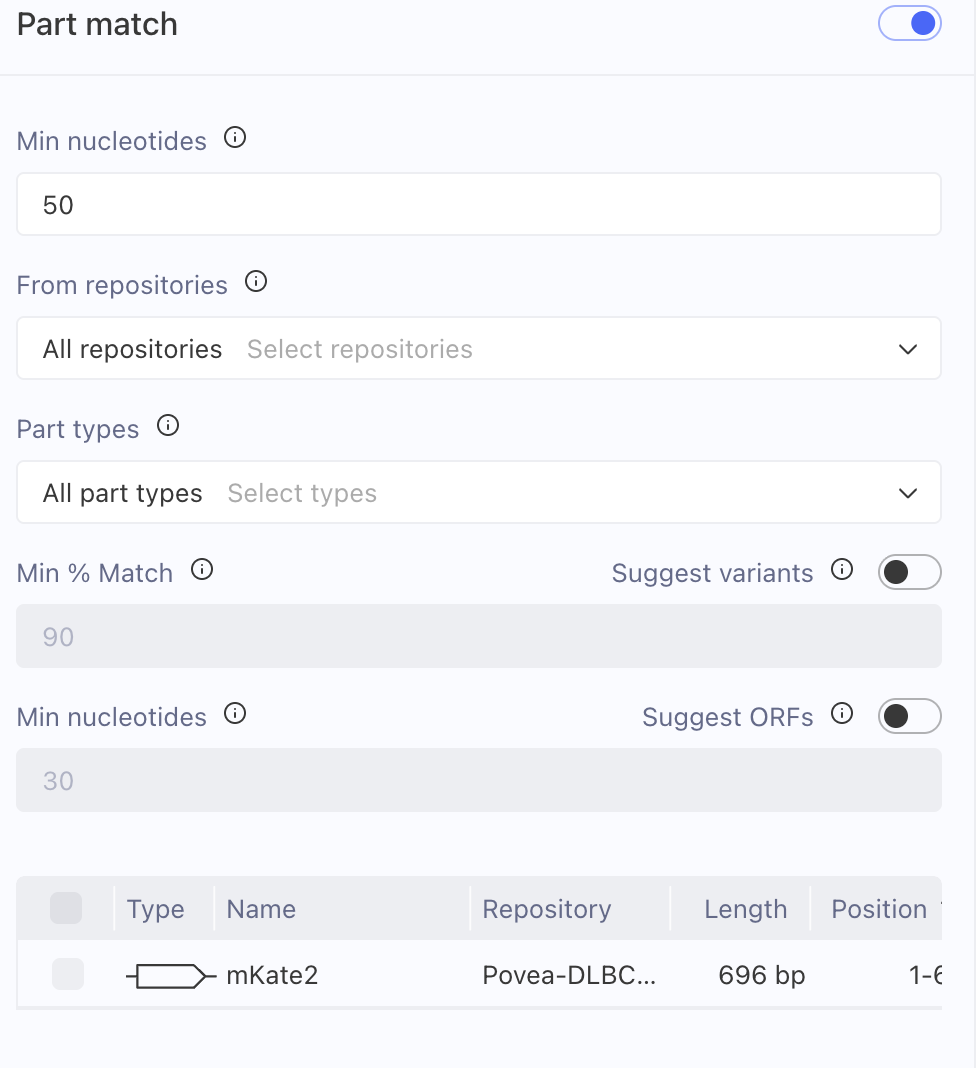Click chevron arrow of repositories selector
Viewport: 976px width, 1068px height.
click(x=908, y=349)
